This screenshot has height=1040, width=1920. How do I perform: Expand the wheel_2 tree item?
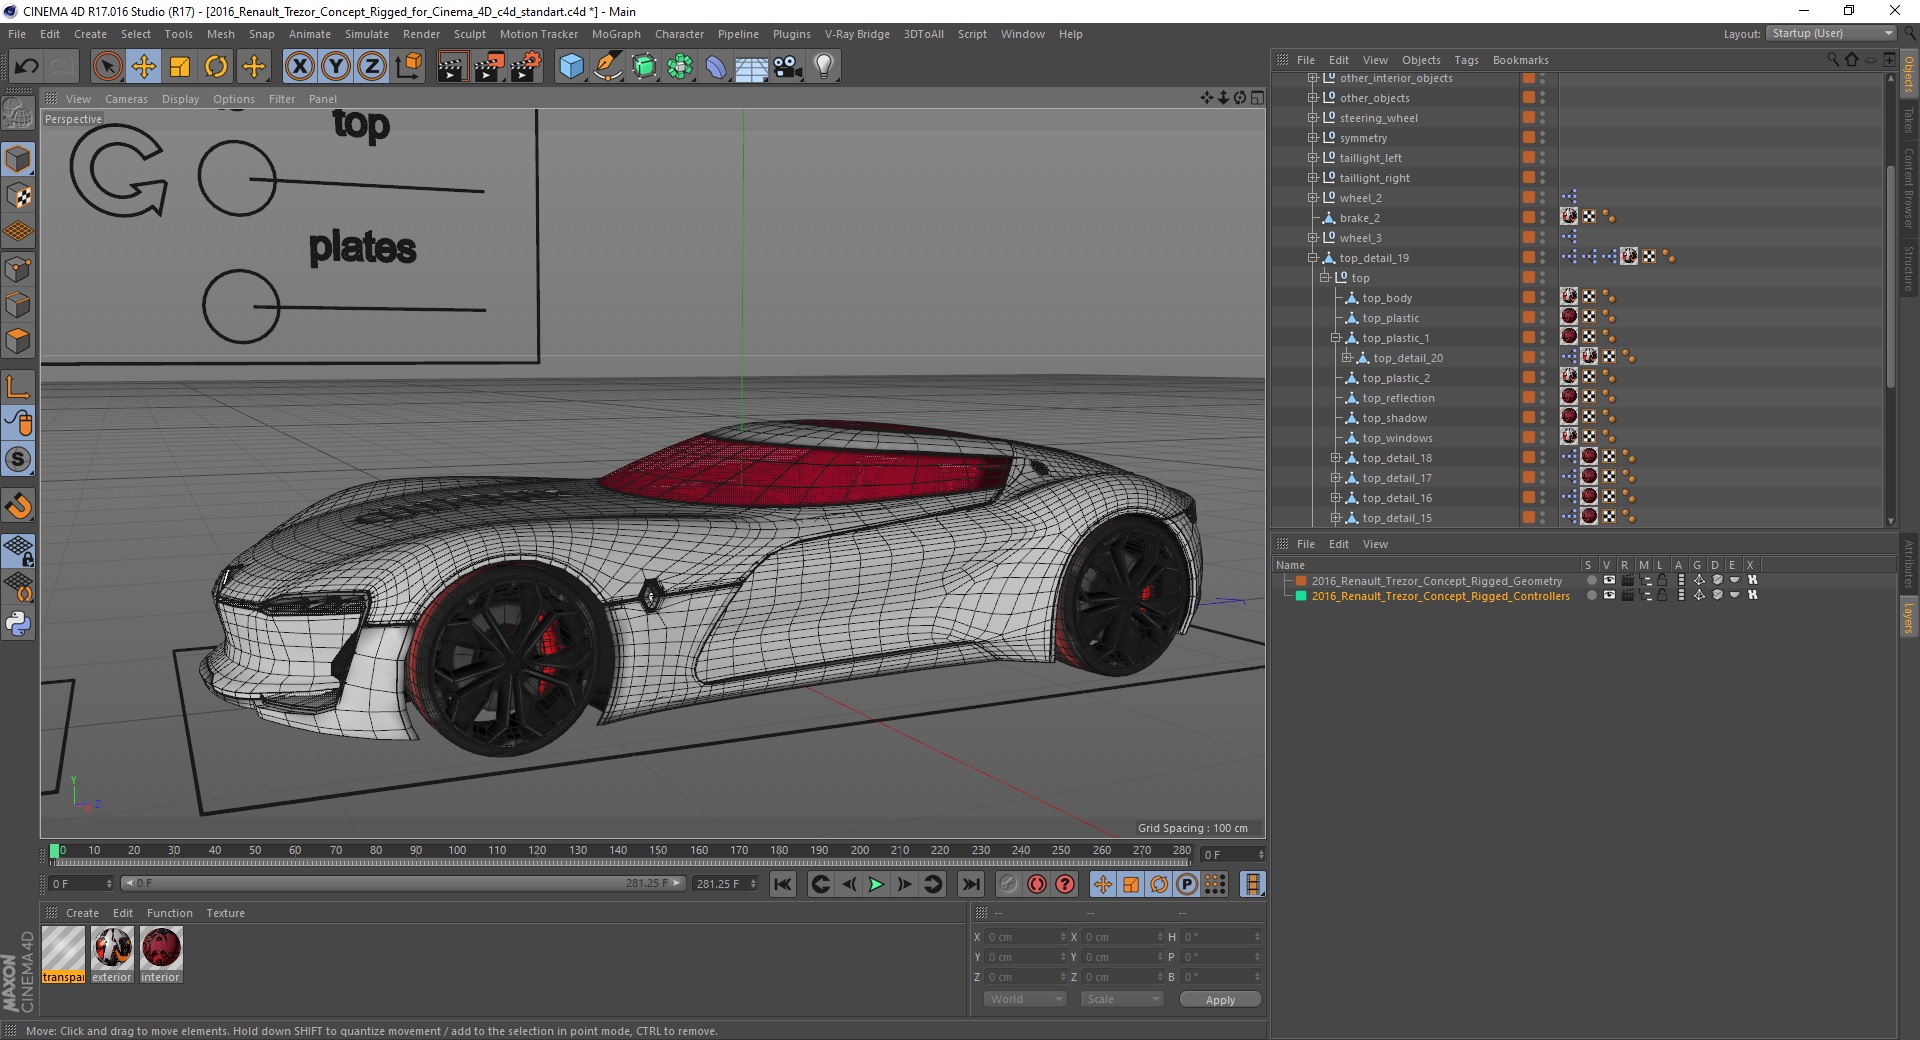tap(1313, 198)
